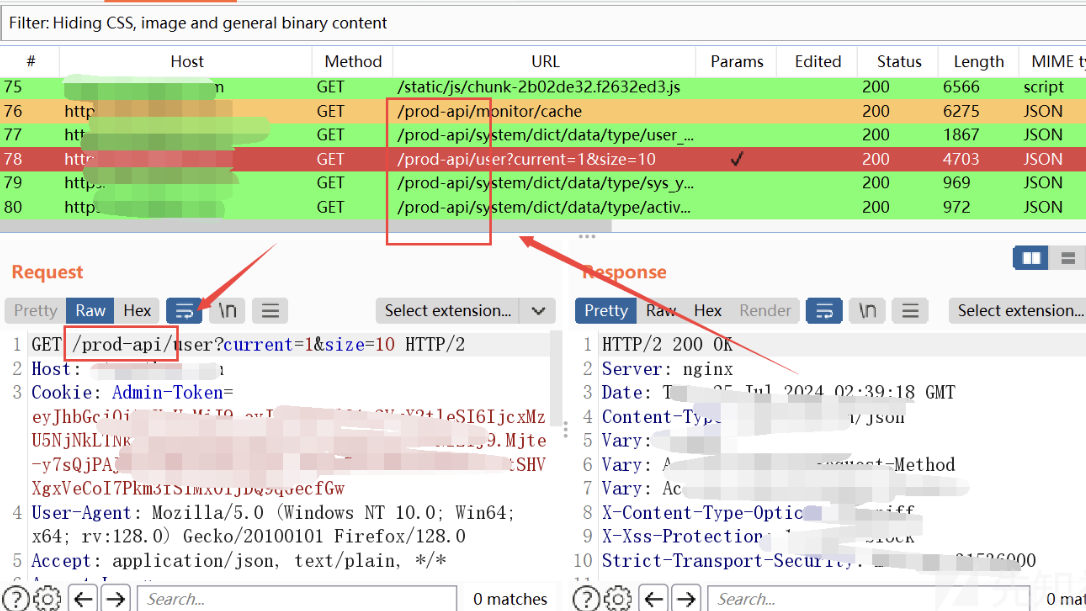Viewport: 1086px width, 611px height.
Task: Sort history by Status column header
Action: pyautogui.click(x=898, y=62)
